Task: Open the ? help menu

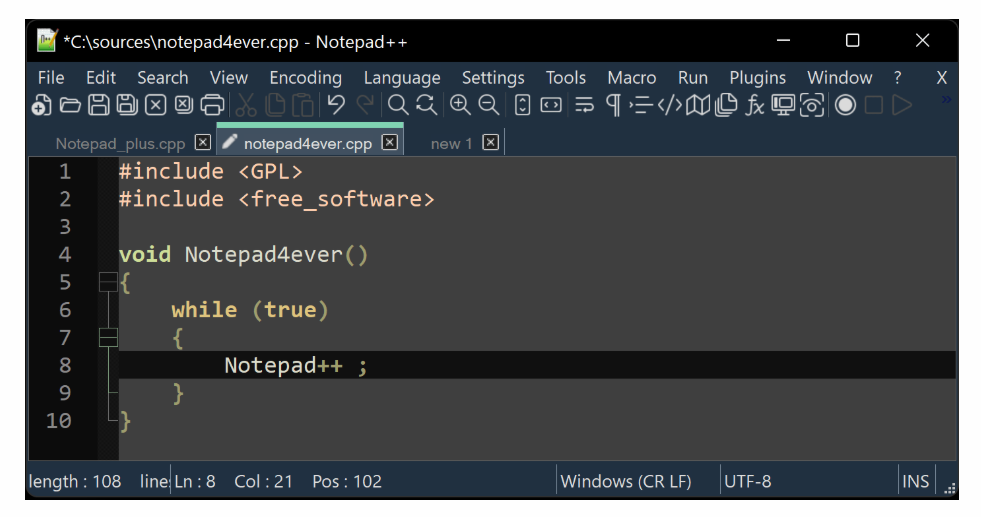Action: click(898, 78)
